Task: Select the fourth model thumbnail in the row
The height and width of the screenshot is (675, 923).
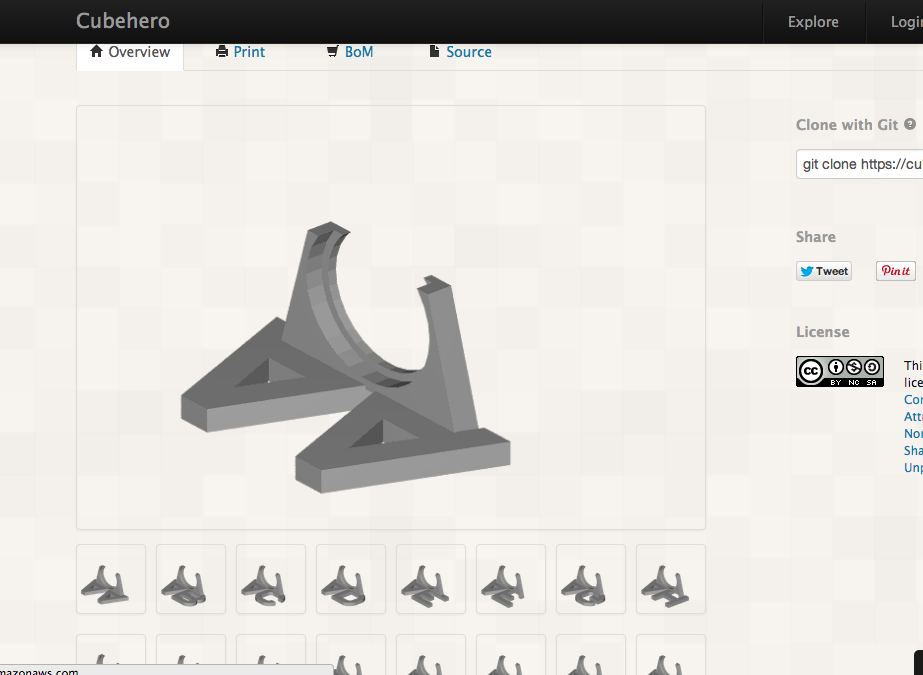Action: point(351,579)
